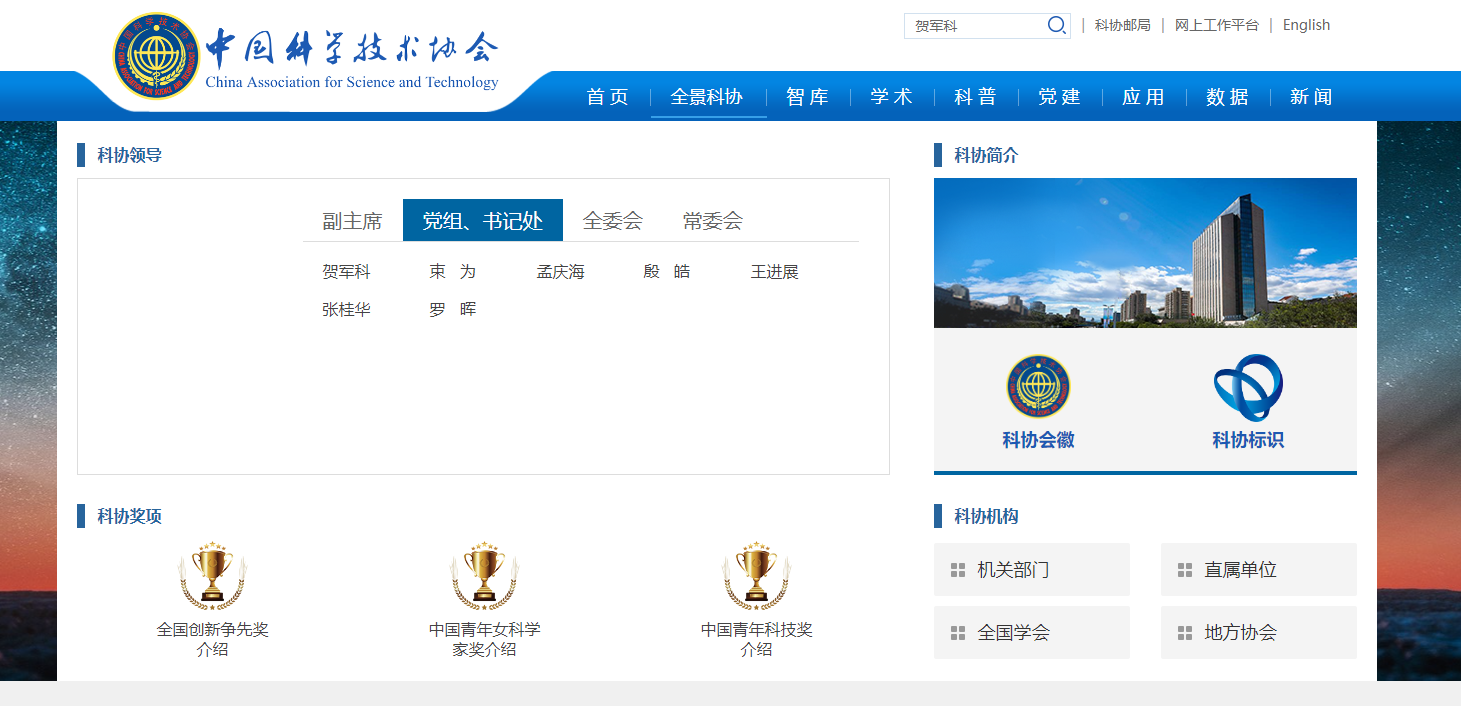Image resolution: width=1461 pixels, height=706 pixels.
Task: Click the CAST building photo
Action: click(x=1145, y=253)
